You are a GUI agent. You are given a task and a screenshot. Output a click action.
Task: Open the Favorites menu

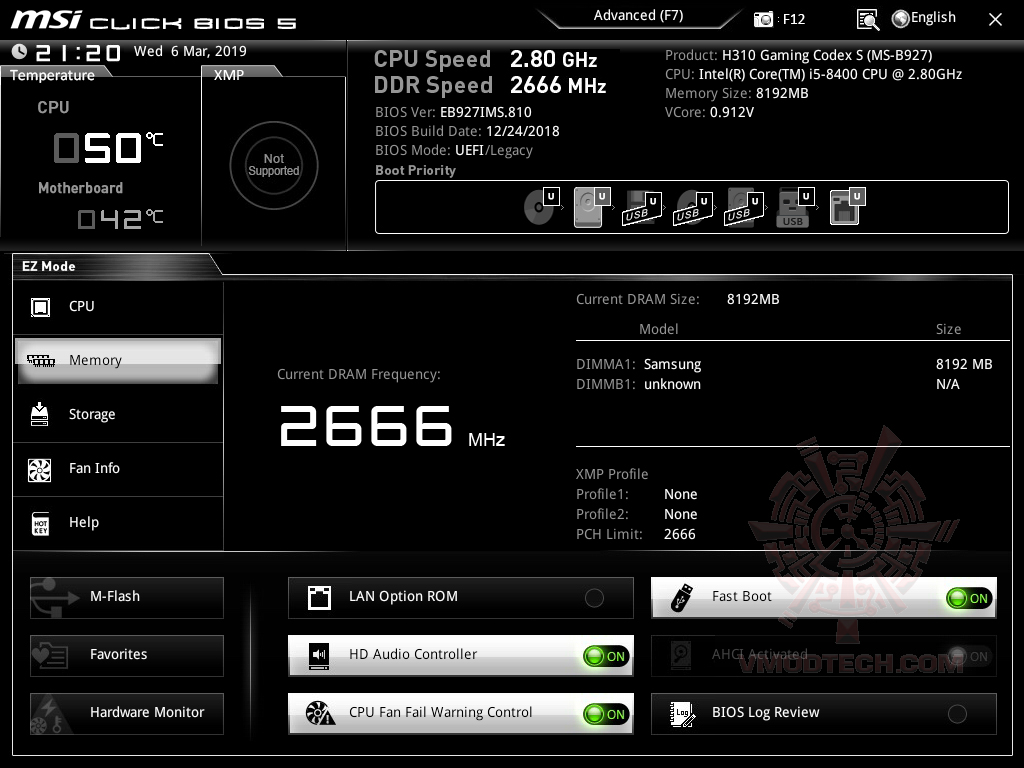[127, 656]
